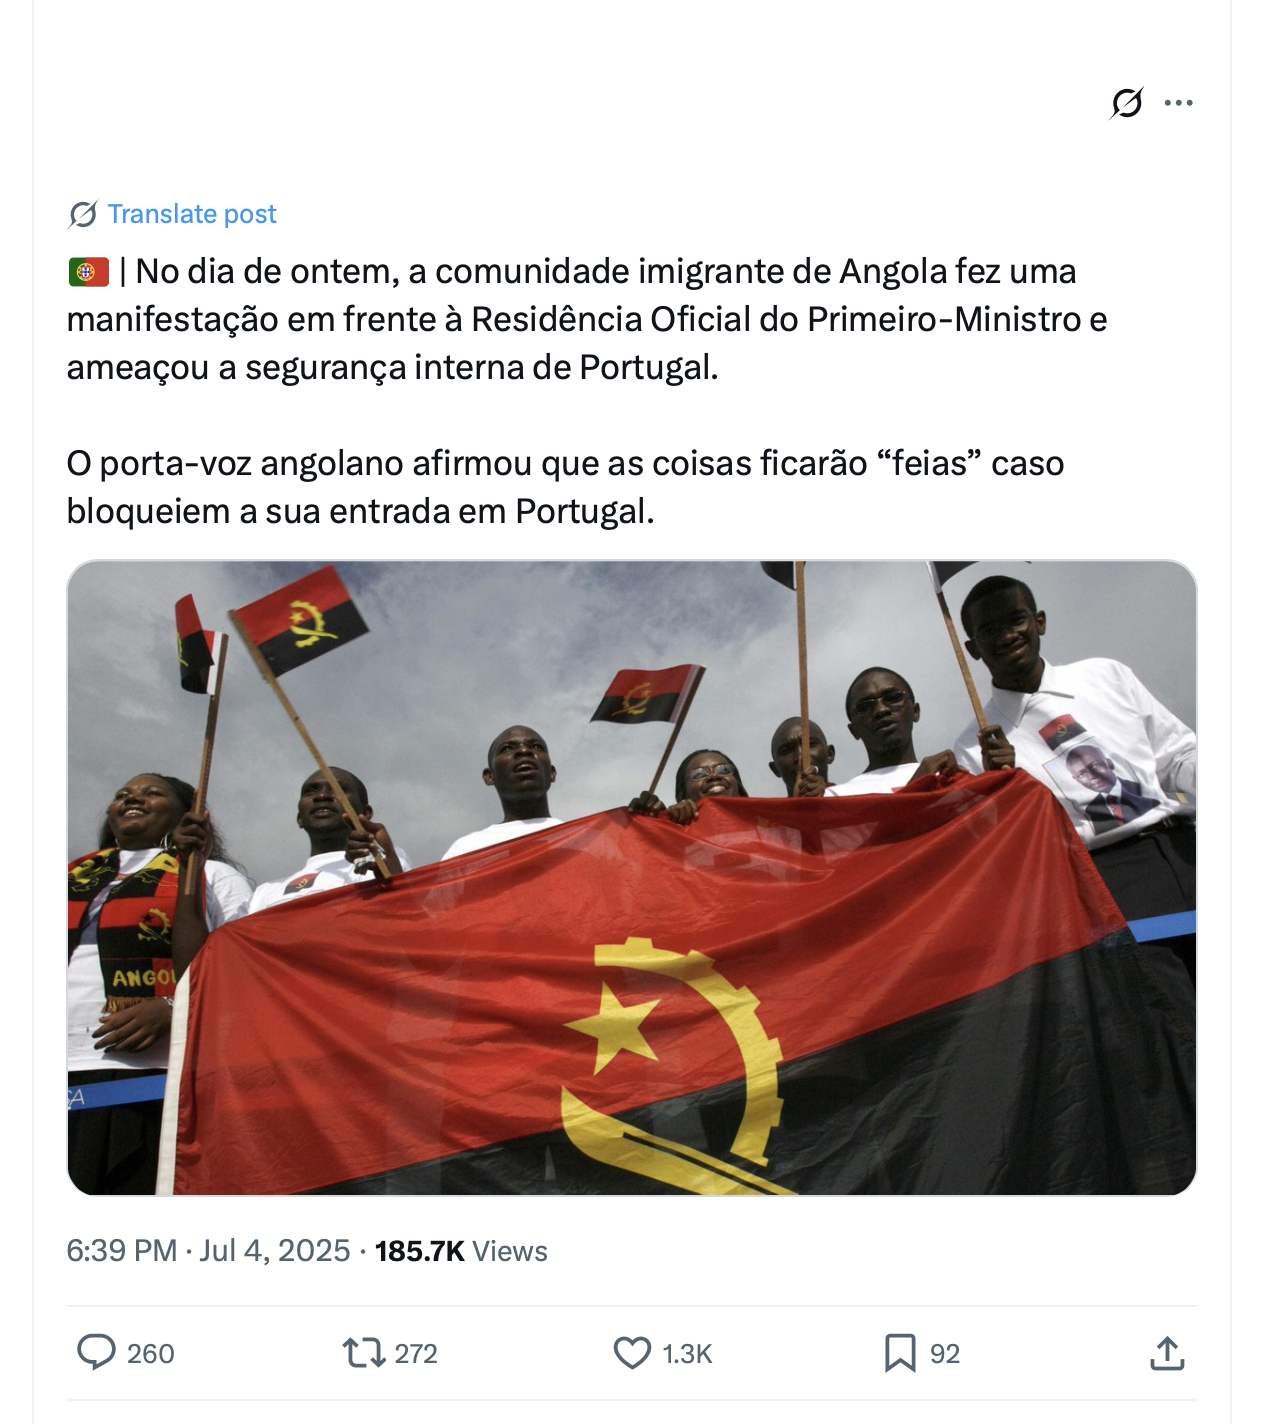This screenshot has height=1424, width=1264.
Task: Click the 6:39 PM · Jul 4, 2025 timestamp
Action: pos(208,1251)
